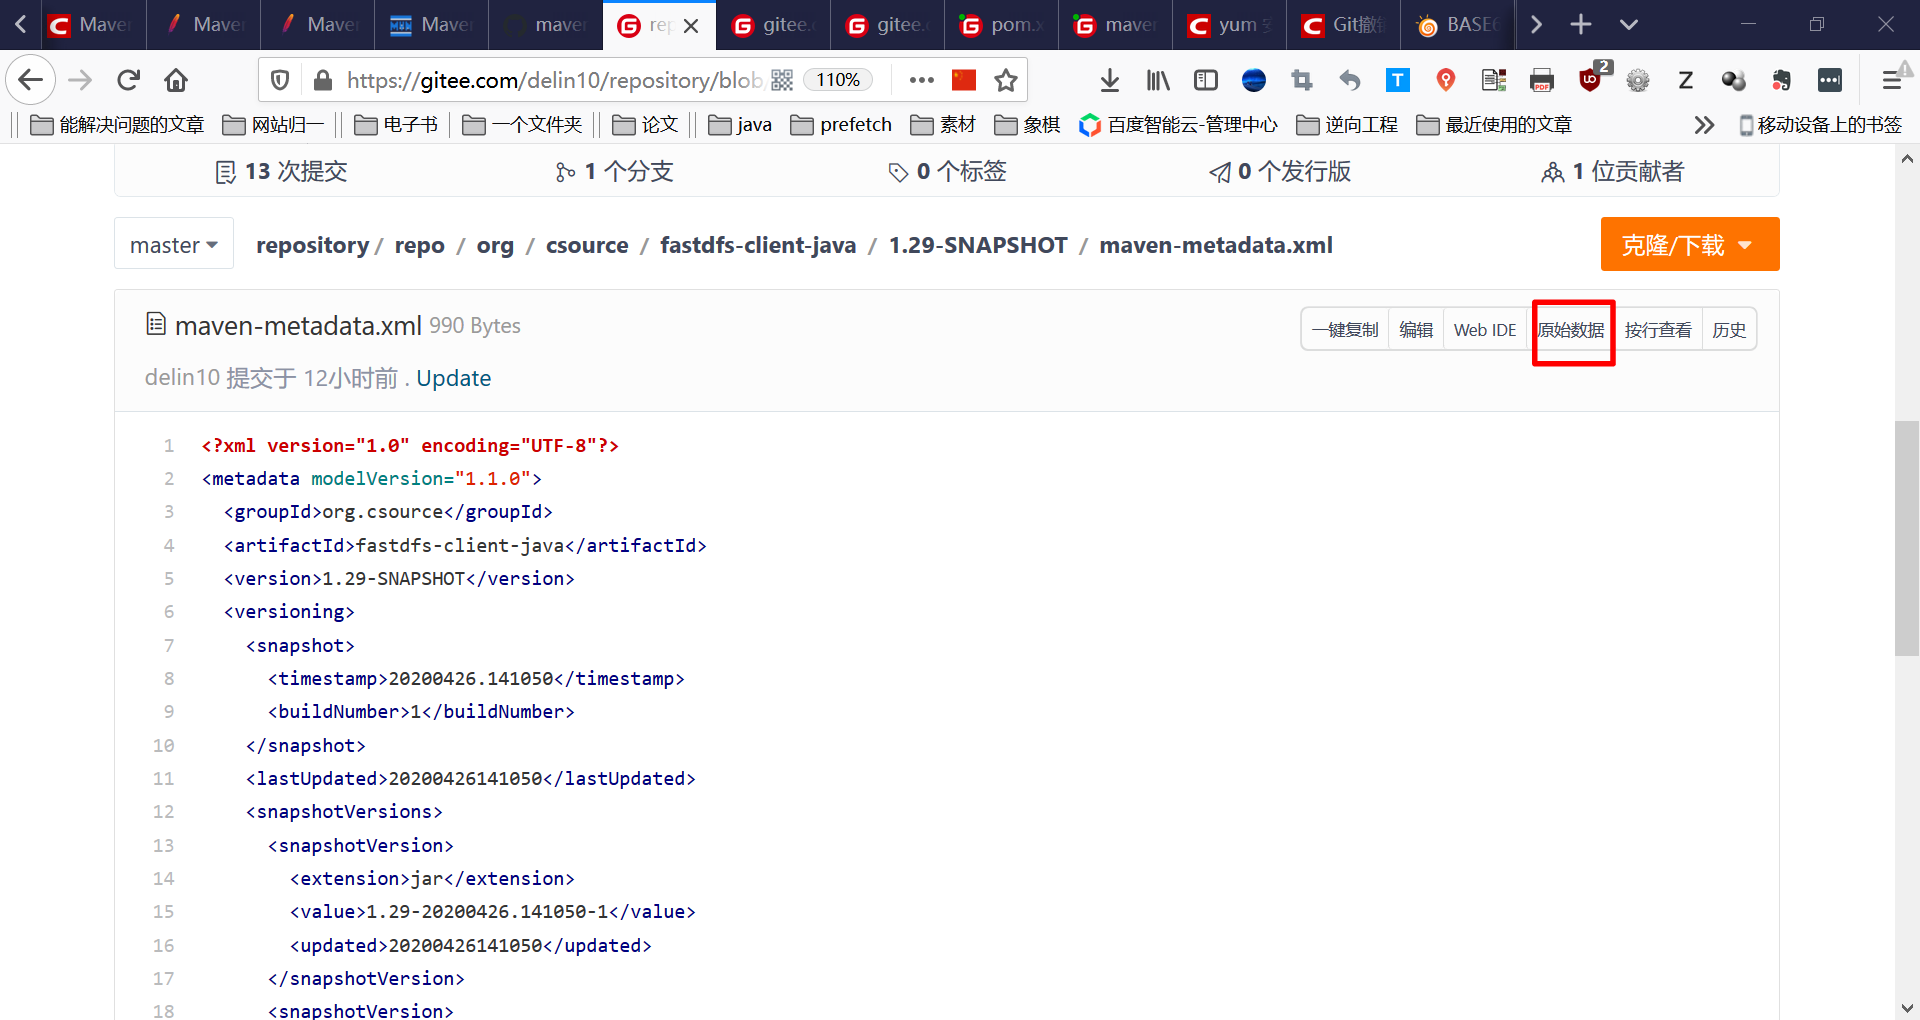Open the master branch dropdown

(x=174, y=244)
